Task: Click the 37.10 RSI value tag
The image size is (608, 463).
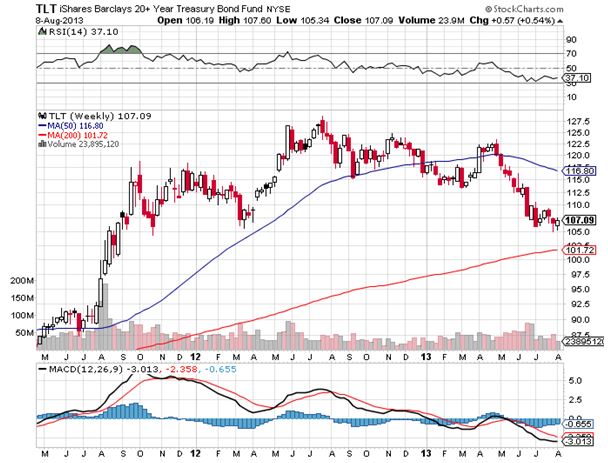Action: tap(577, 78)
